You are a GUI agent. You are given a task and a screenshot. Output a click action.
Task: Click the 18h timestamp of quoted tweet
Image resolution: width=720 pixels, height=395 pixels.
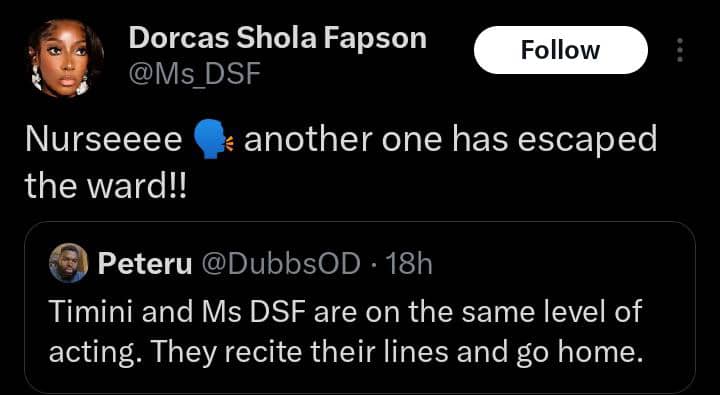coord(409,264)
